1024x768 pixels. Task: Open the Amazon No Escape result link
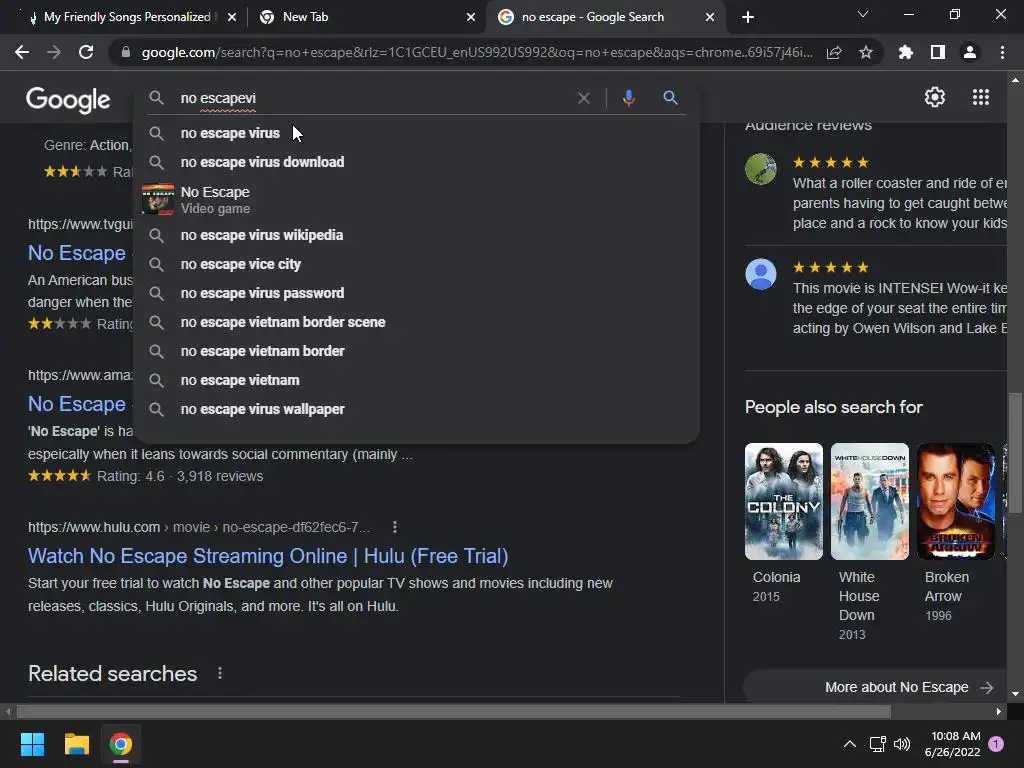click(77, 404)
